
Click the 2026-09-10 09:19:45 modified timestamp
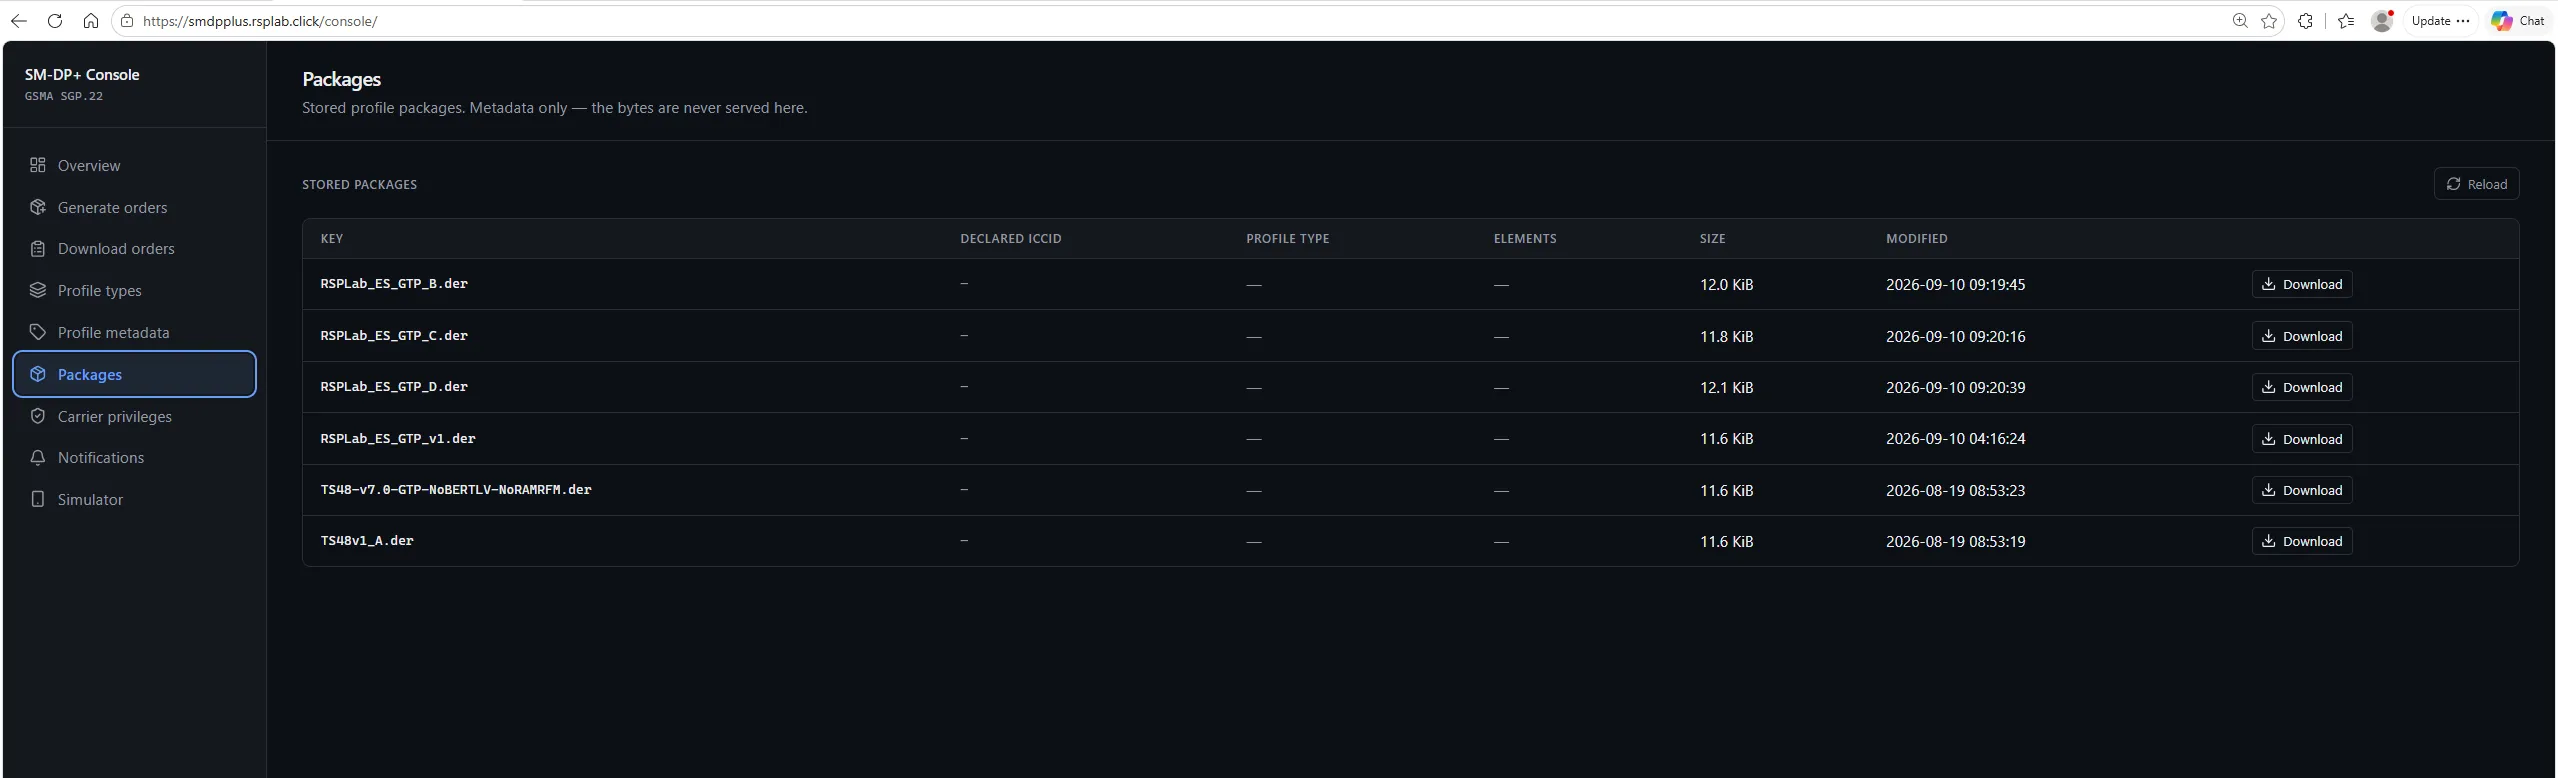[x=1956, y=285]
